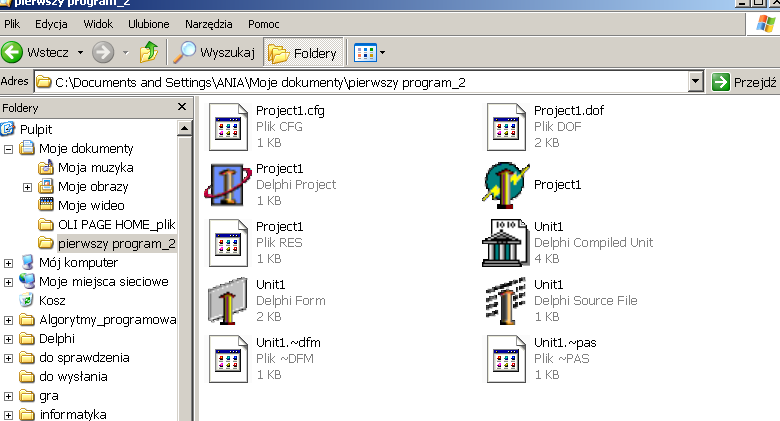The width and height of the screenshot is (780, 421).
Task: Open the address bar dropdown
Action: coord(696,82)
